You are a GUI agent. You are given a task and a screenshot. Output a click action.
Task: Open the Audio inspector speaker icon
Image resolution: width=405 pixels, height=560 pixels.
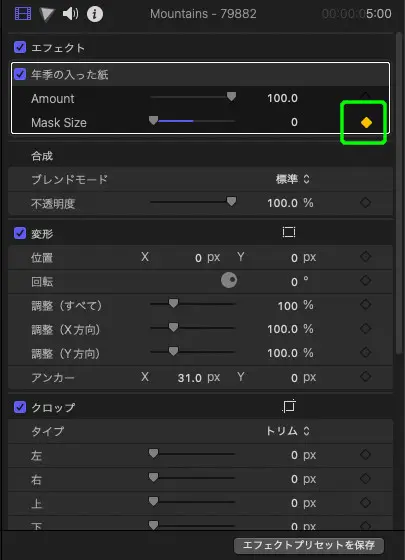[70, 14]
